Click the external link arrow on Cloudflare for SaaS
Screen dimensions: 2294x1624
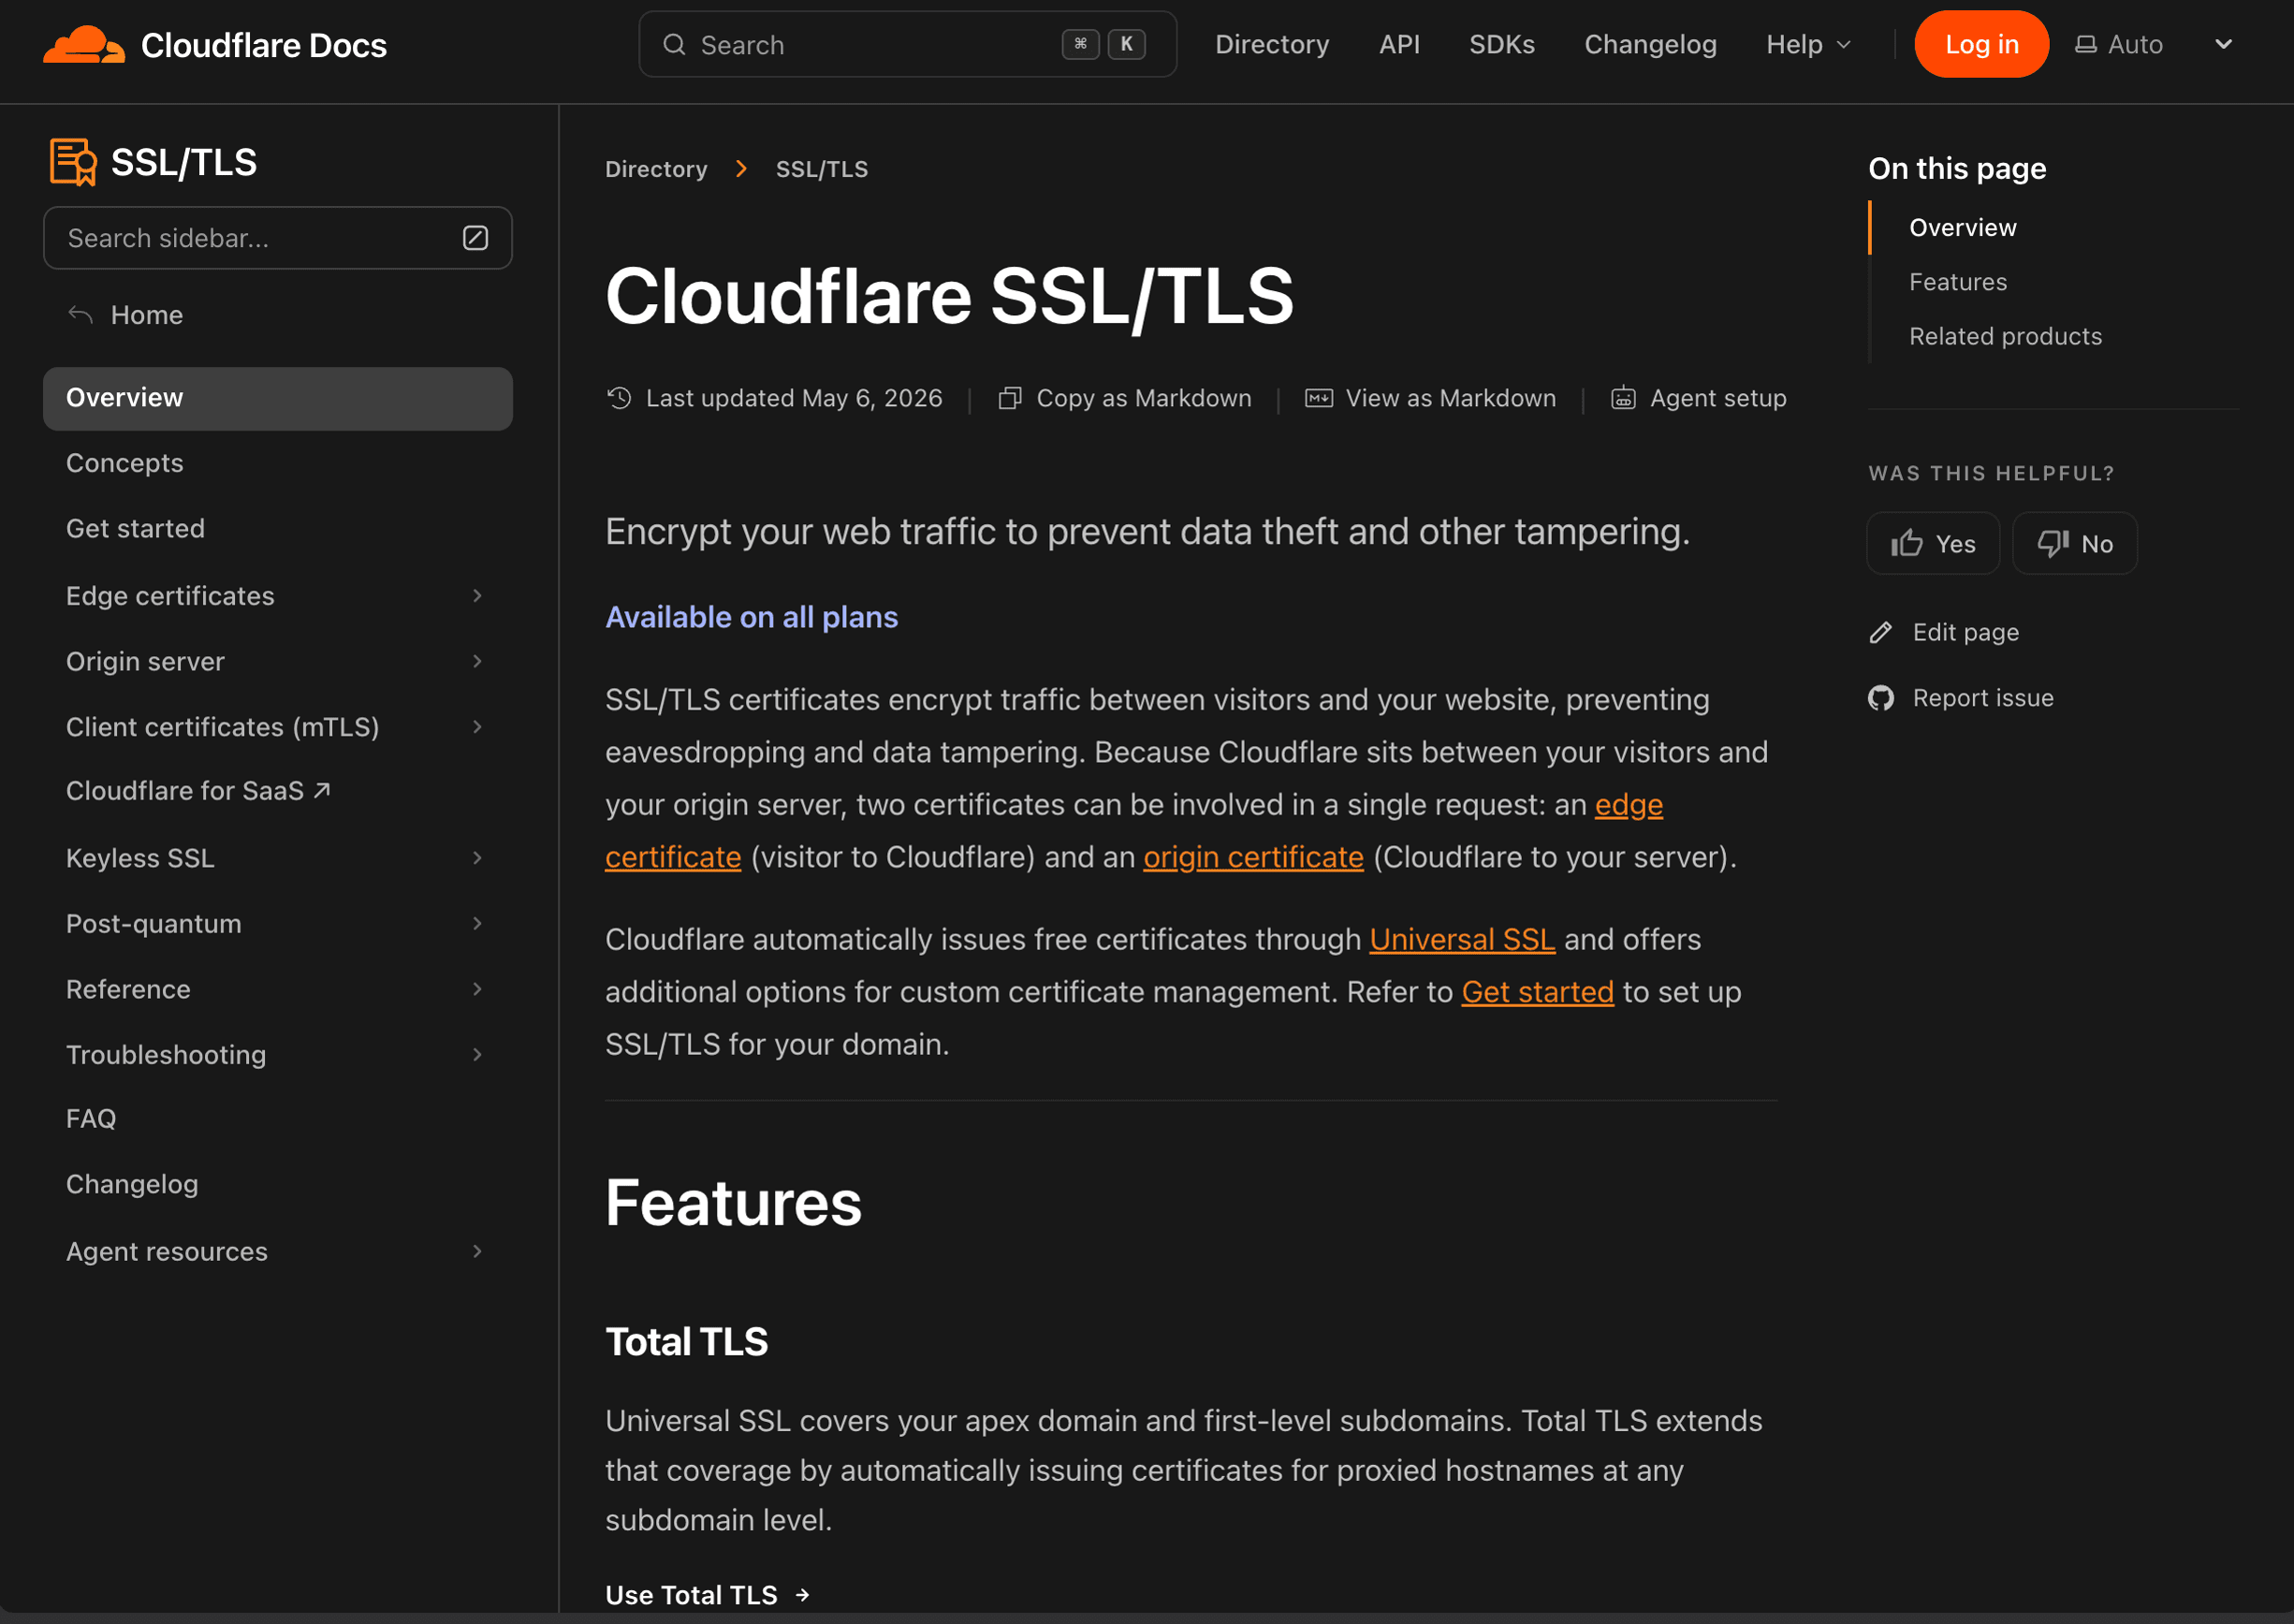point(322,791)
